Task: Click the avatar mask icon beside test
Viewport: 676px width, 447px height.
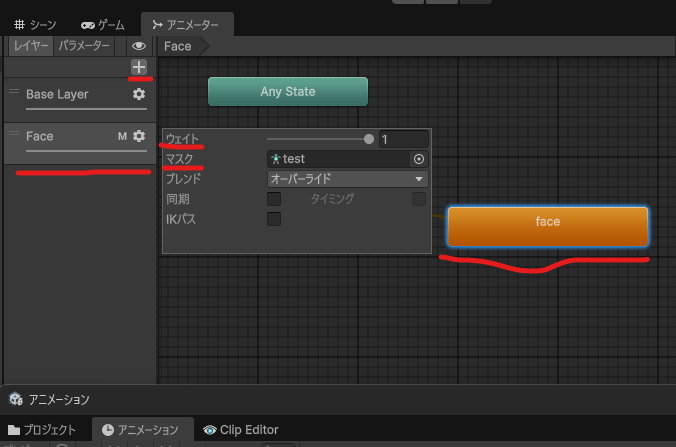Action: [x=275, y=159]
